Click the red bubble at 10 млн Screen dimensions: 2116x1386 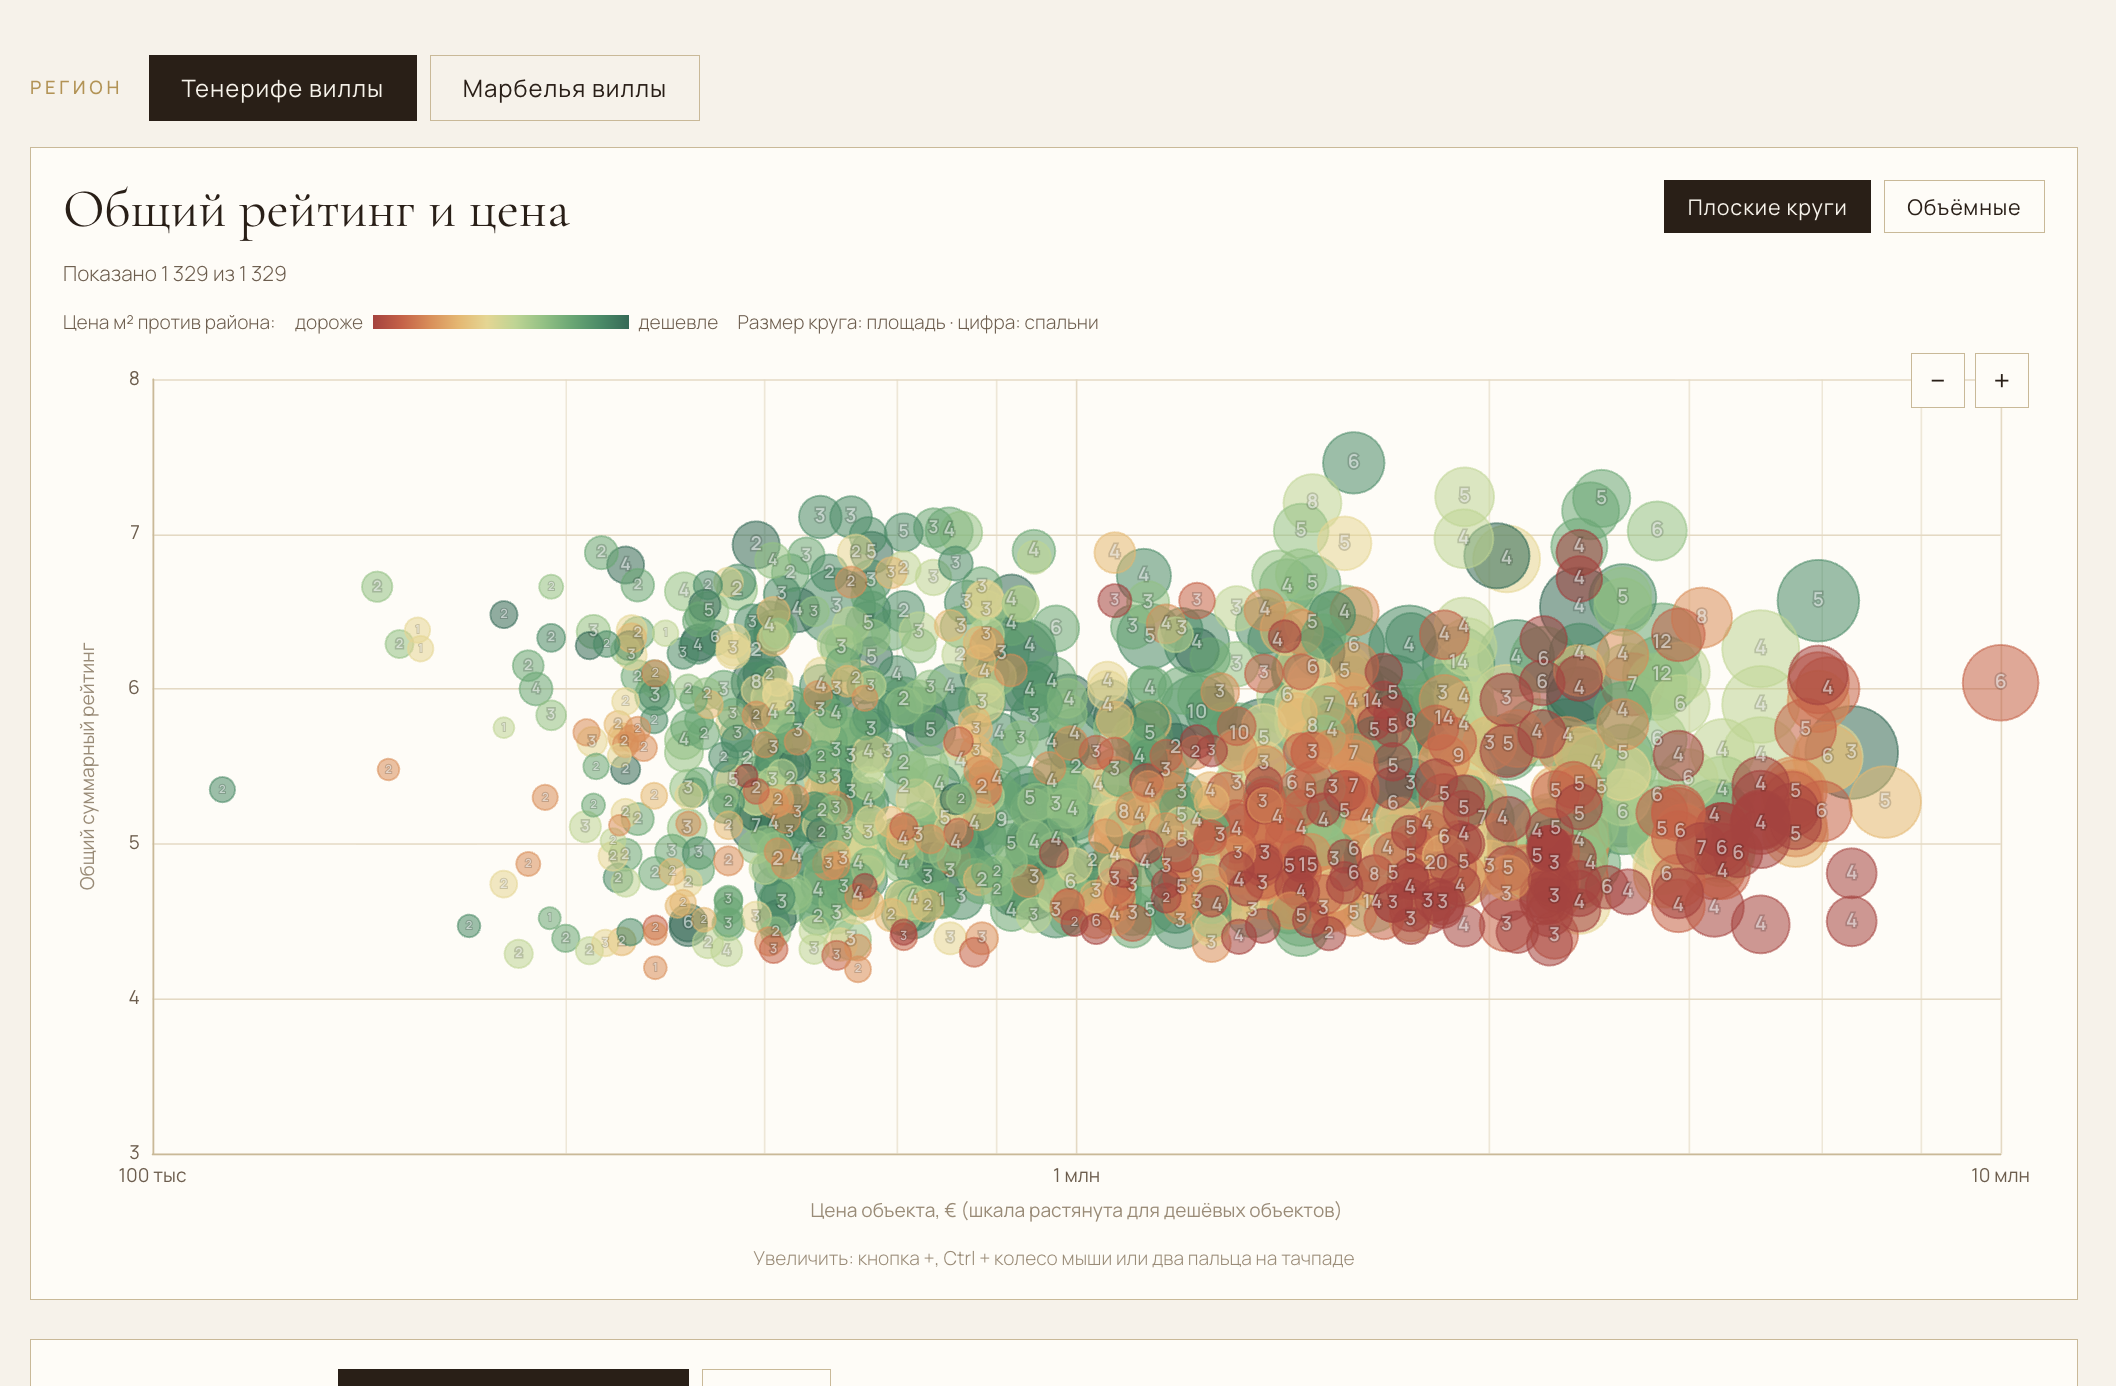click(2000, 682)
